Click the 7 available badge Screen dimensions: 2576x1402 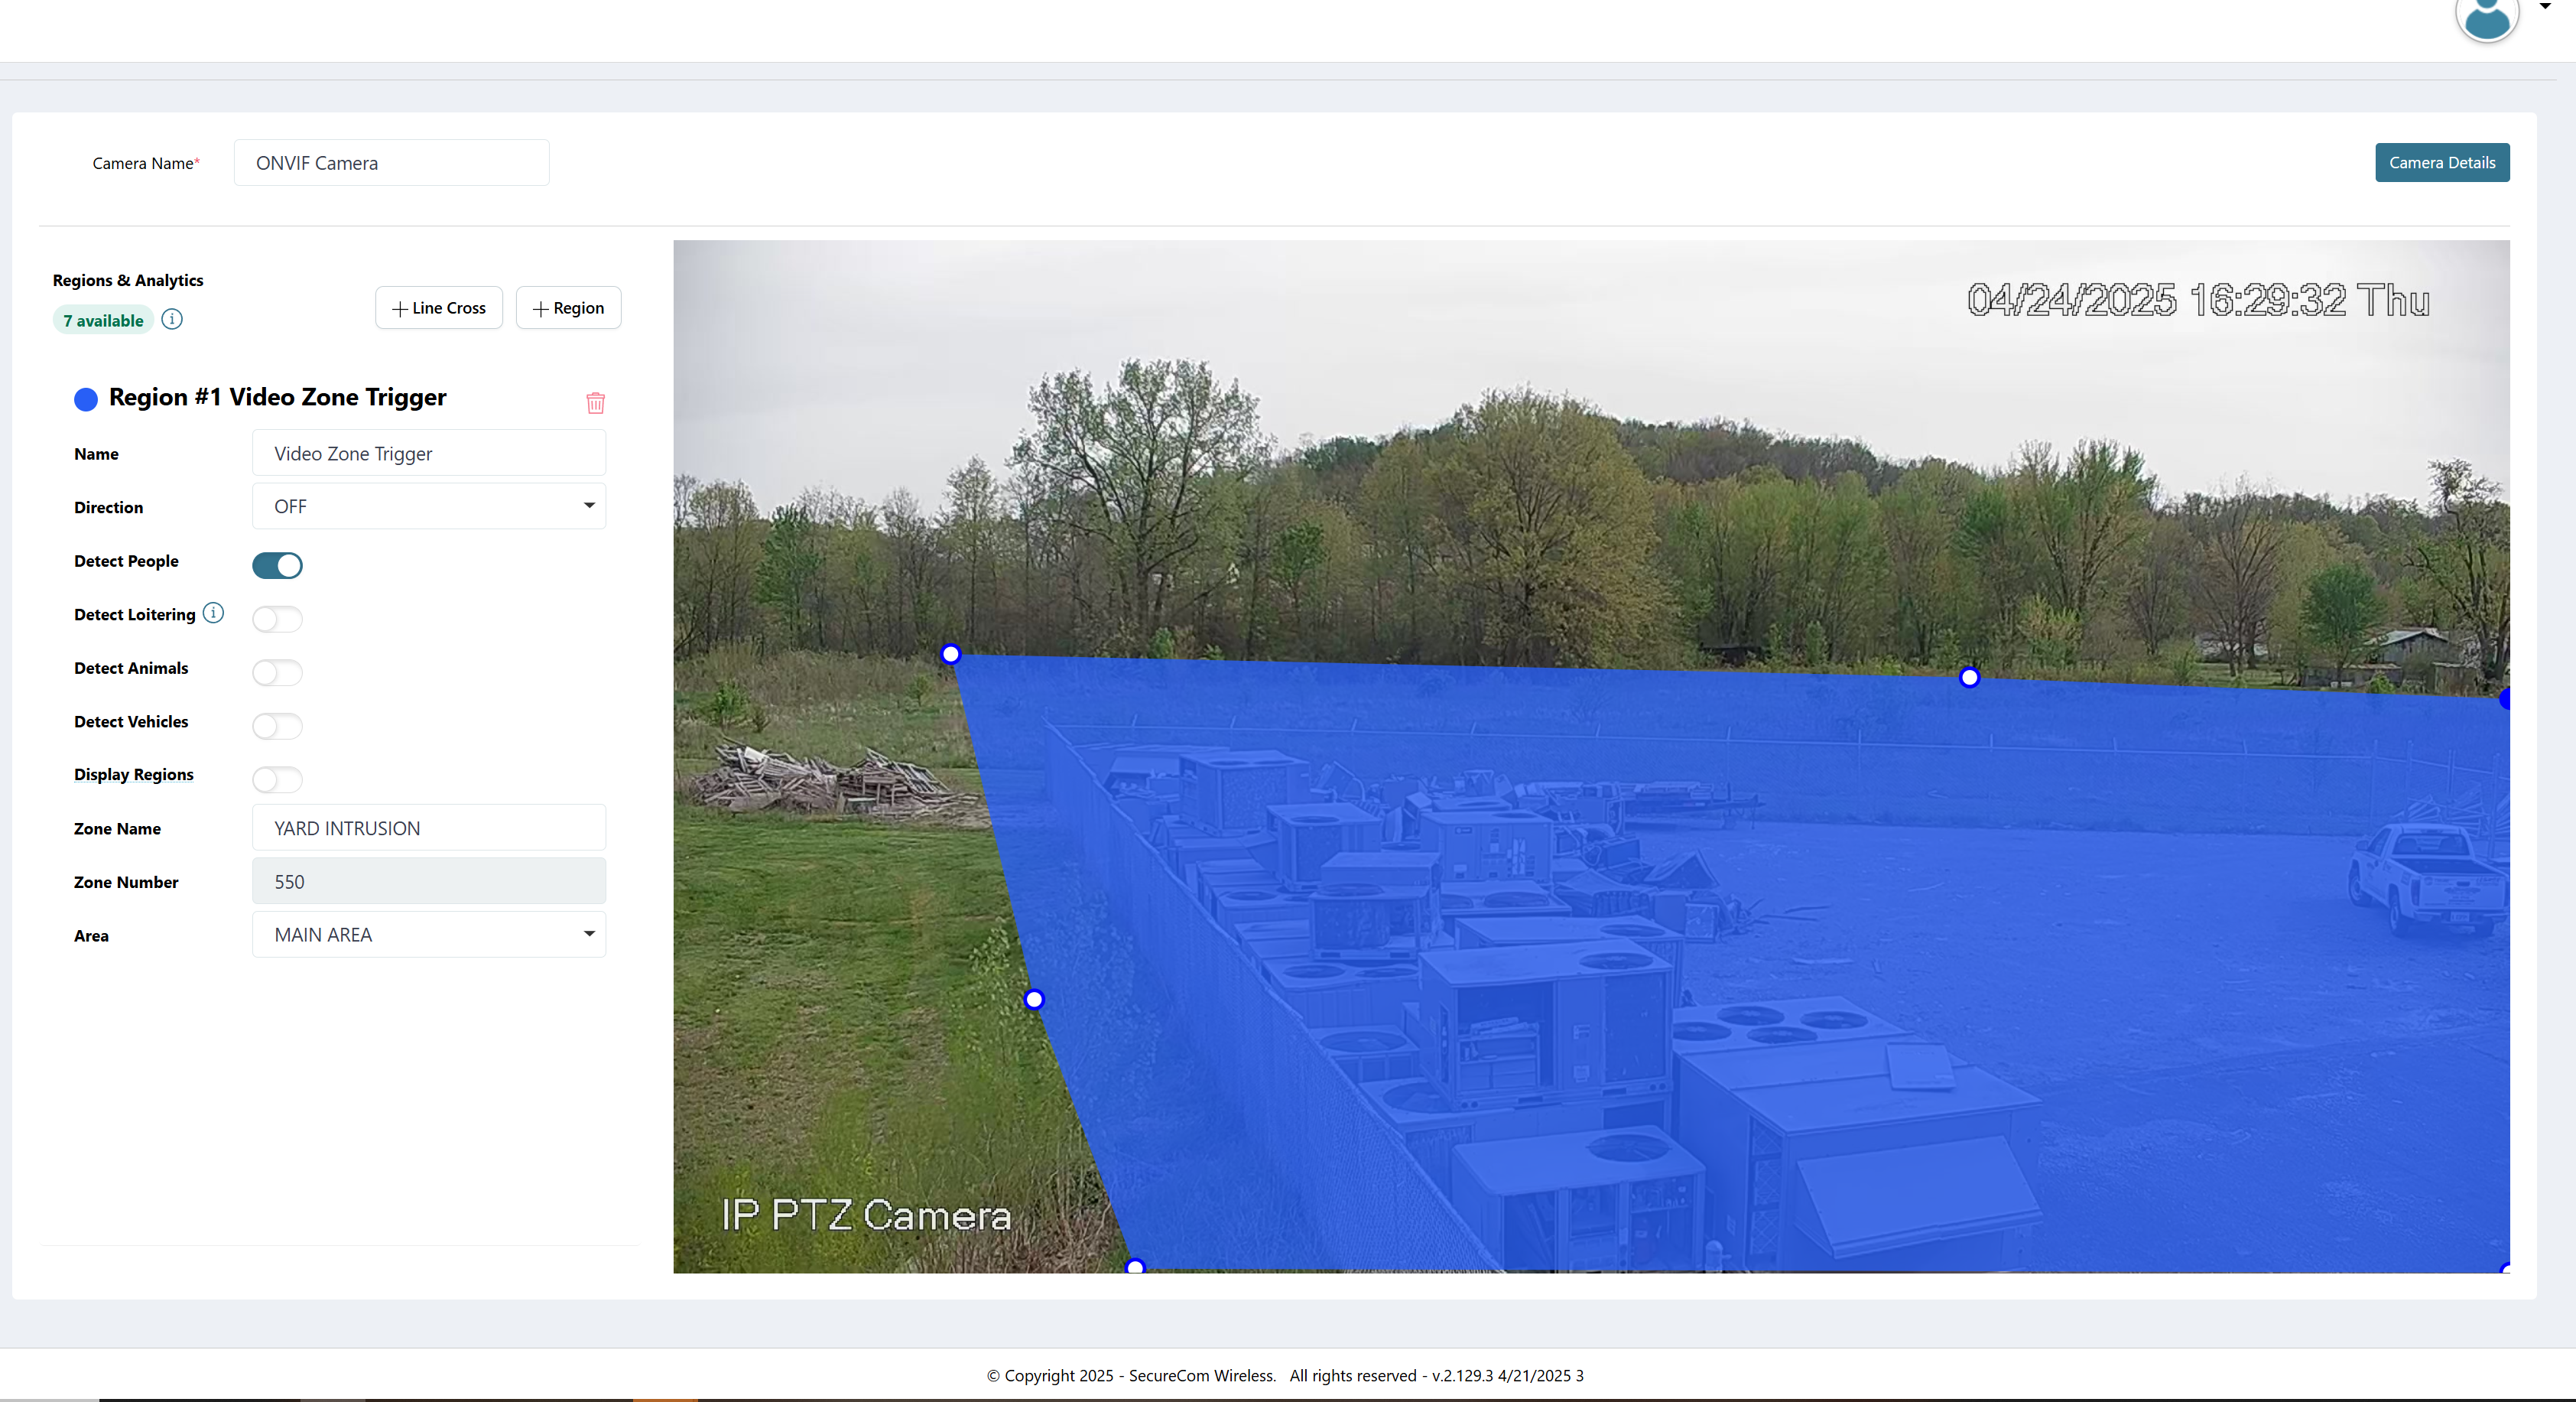pos(103,320)
